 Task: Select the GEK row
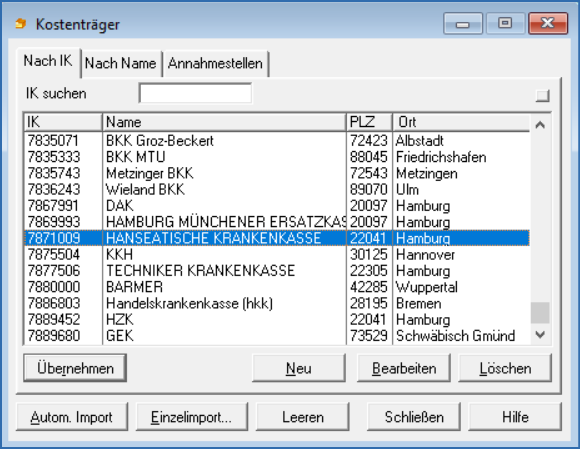tap(277, 336)
